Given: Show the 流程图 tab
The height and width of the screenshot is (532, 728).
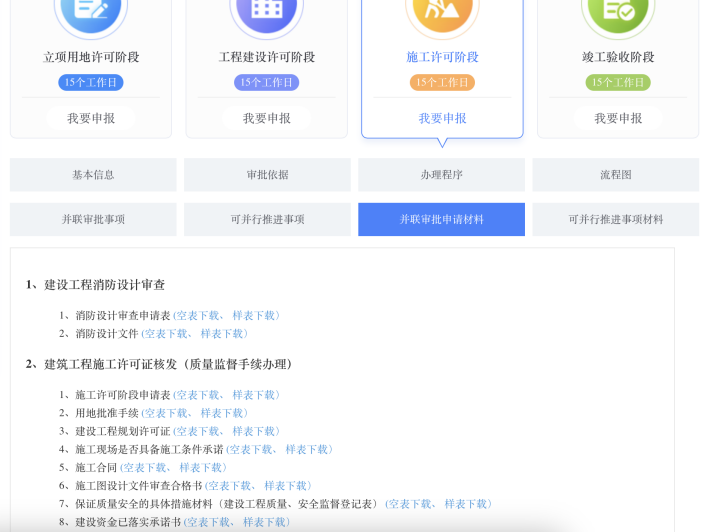Looking at the screenshot, I should (x=615, y=175).
